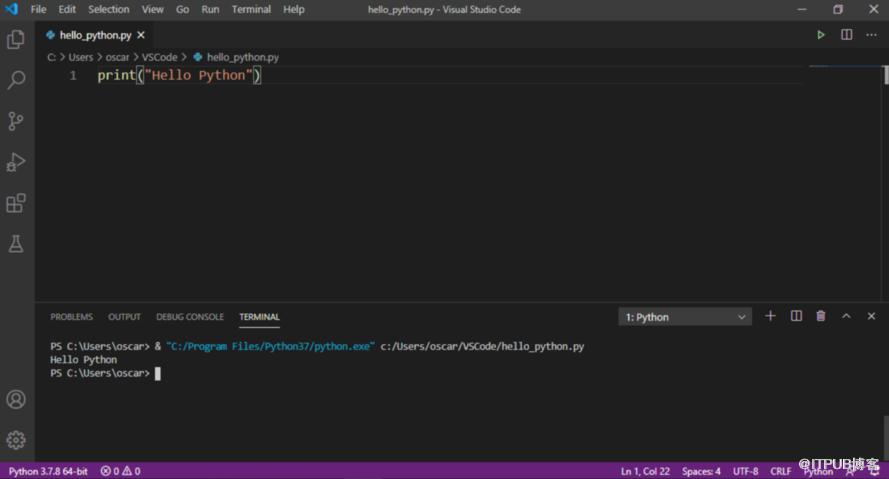889x479 pixels.
Task: Open the Edit menu
Action: [67, 9]
